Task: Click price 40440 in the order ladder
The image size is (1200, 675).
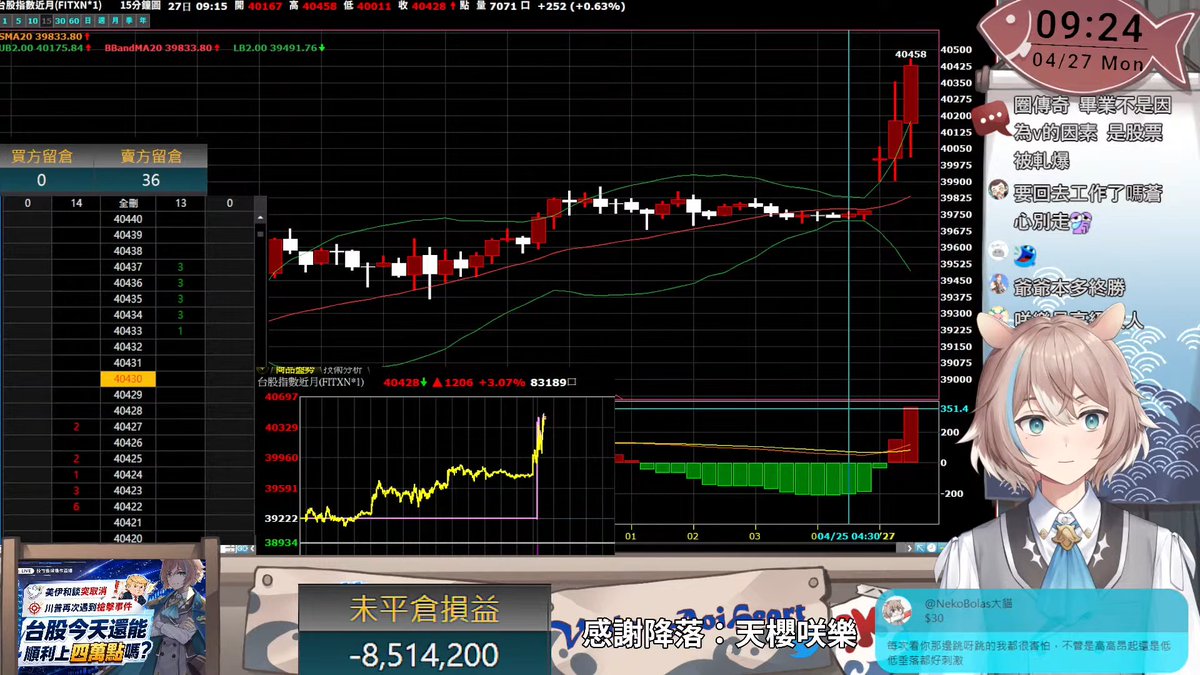Action: (x=128, y=219)
